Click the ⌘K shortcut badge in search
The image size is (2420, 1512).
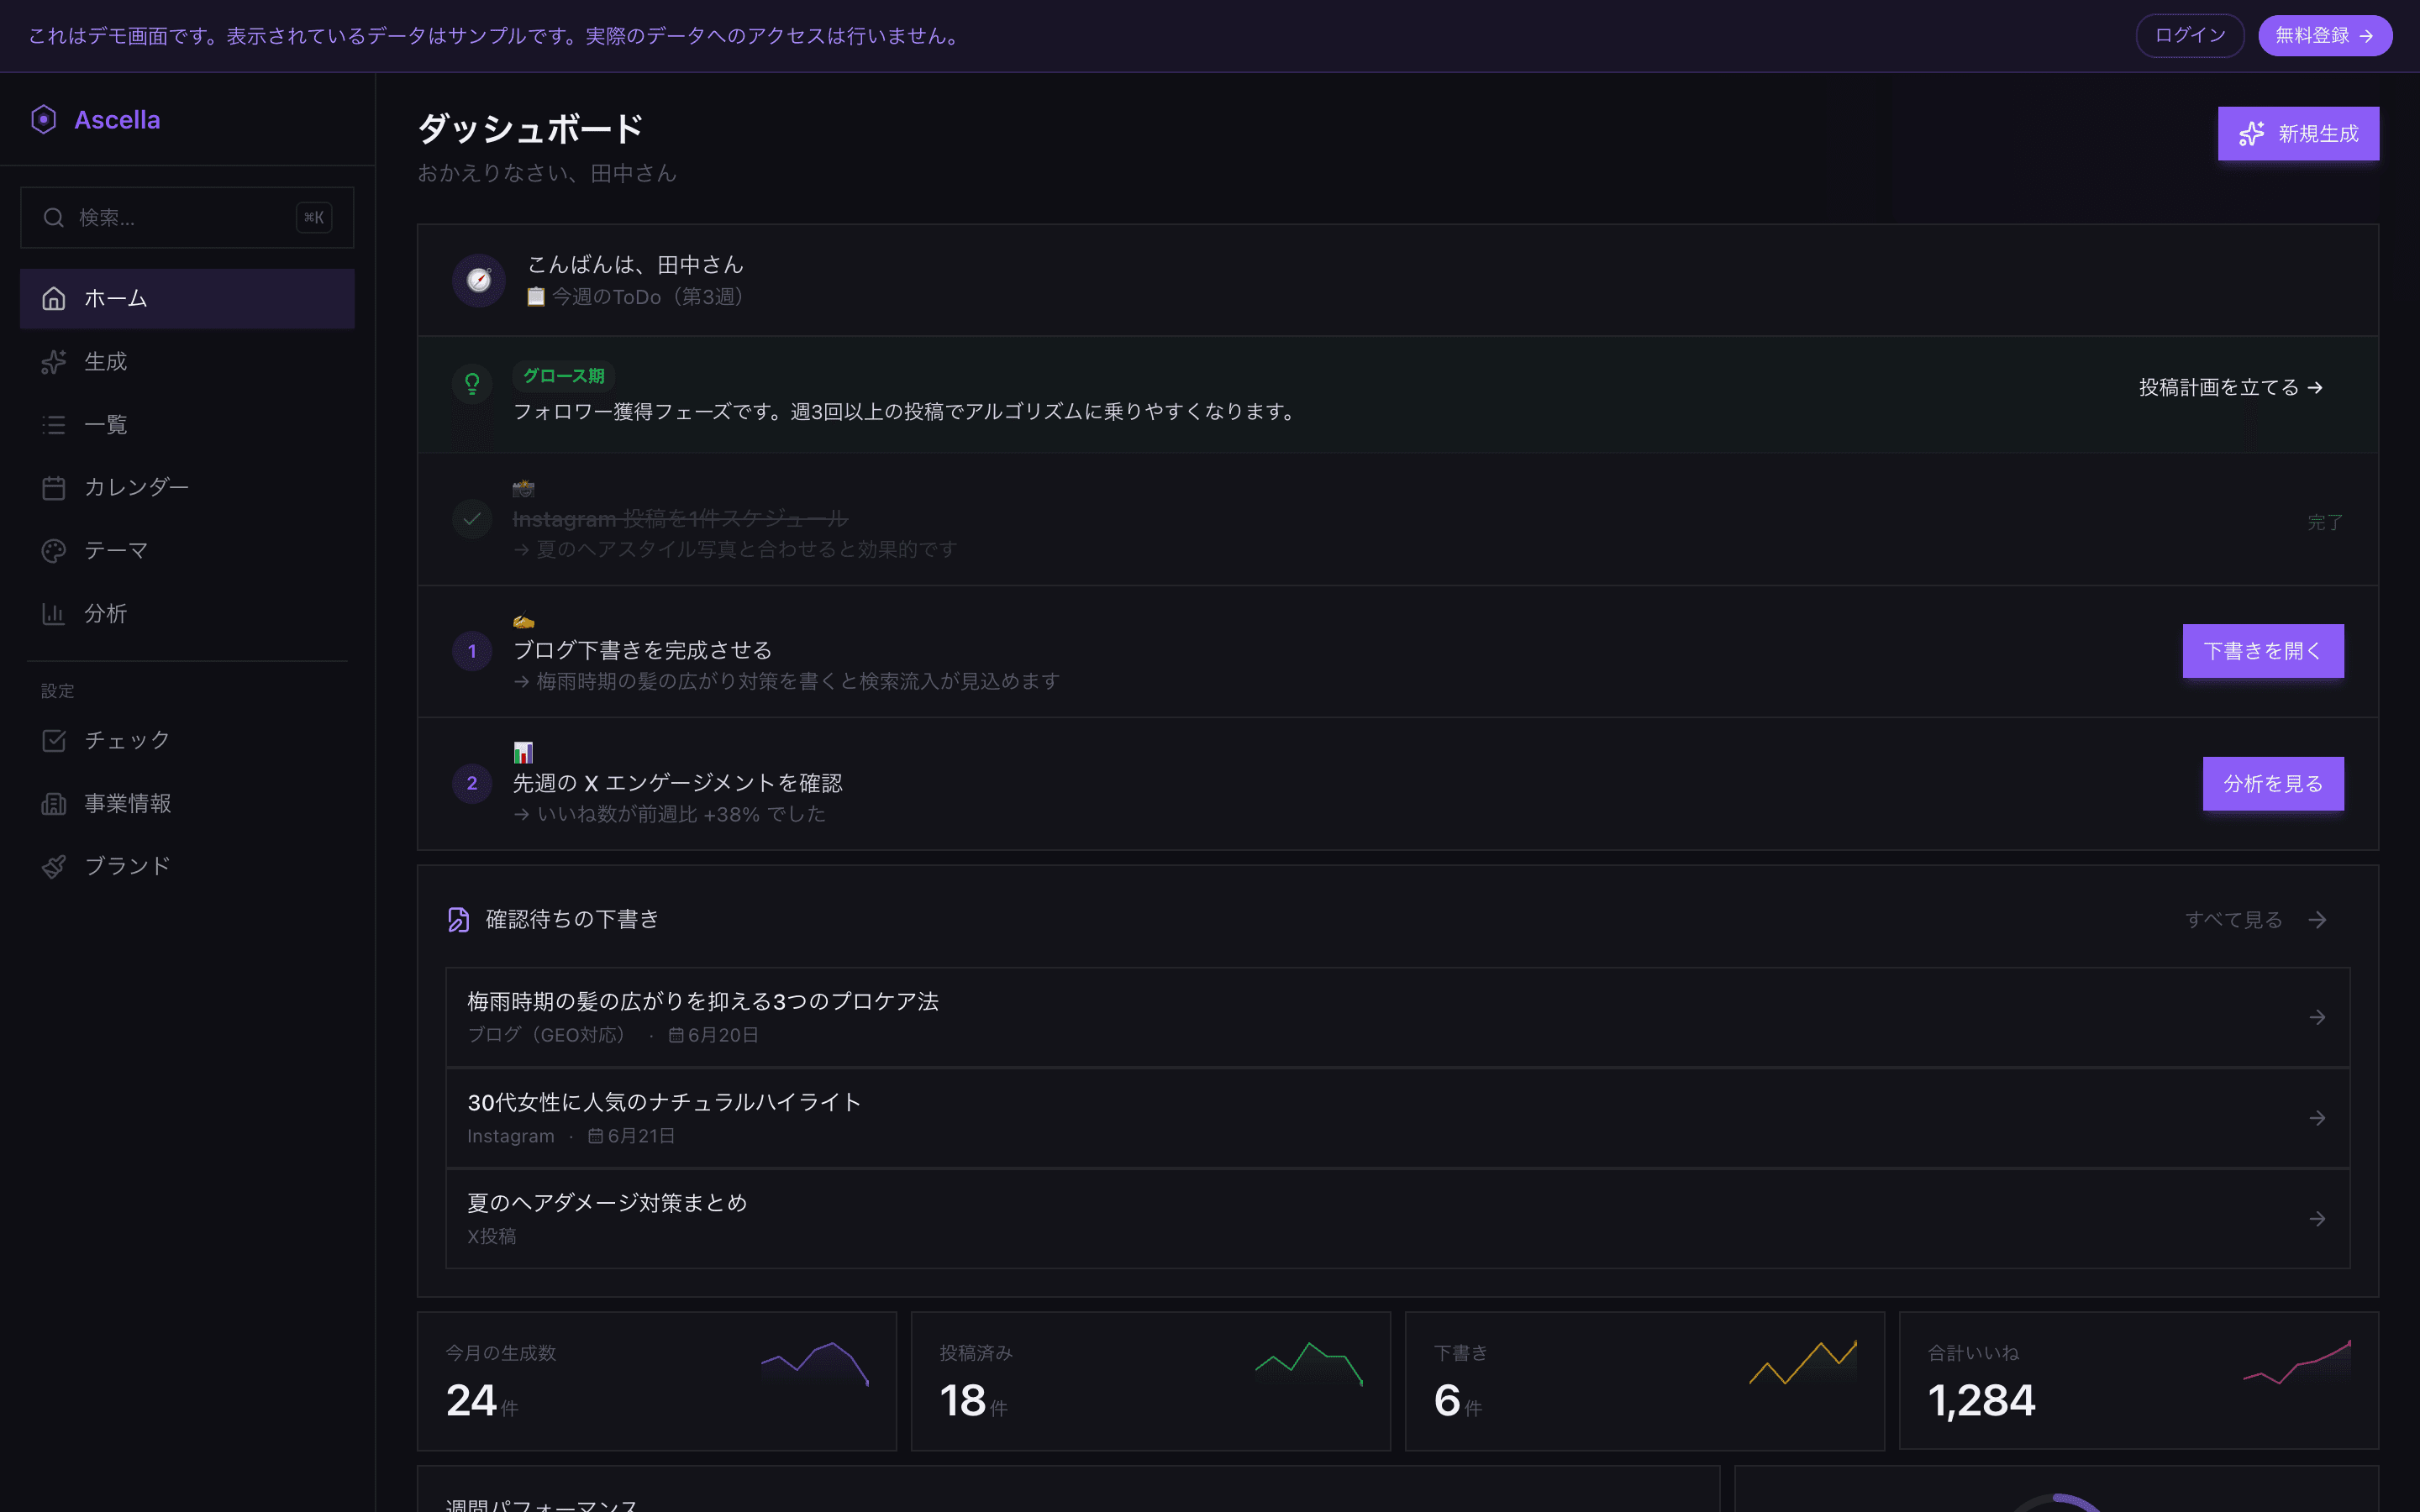(314, 217)
